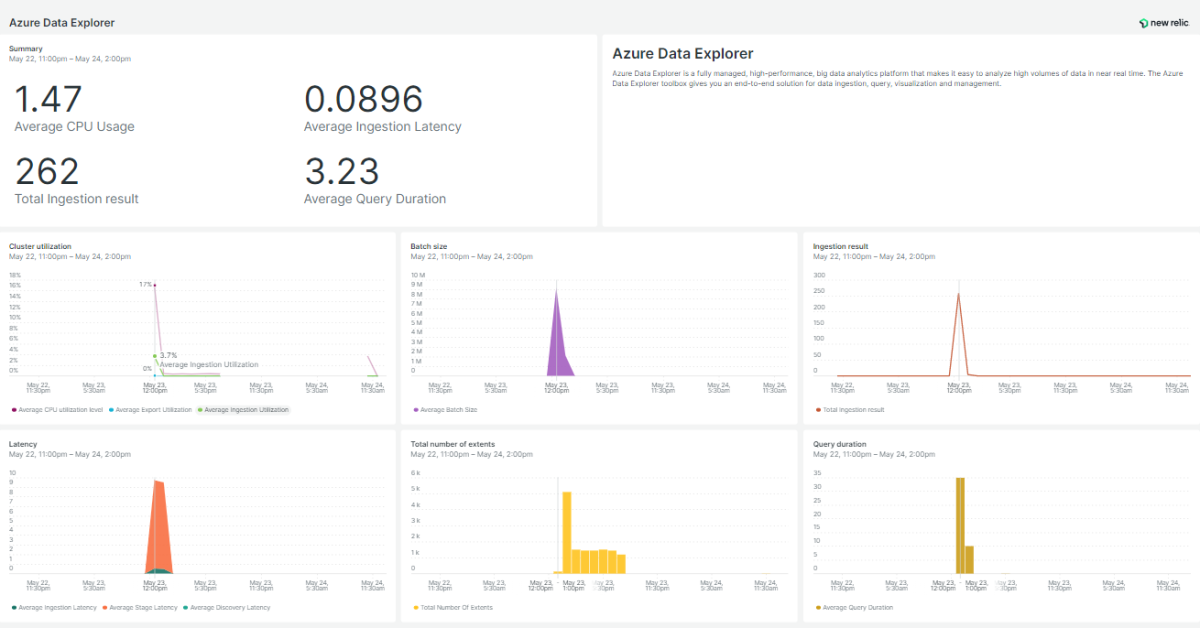Image resolution: width=1200 pixels, height=628 pixels.
Task: Click the tallest Query duration bar
Action: [960, 525]
